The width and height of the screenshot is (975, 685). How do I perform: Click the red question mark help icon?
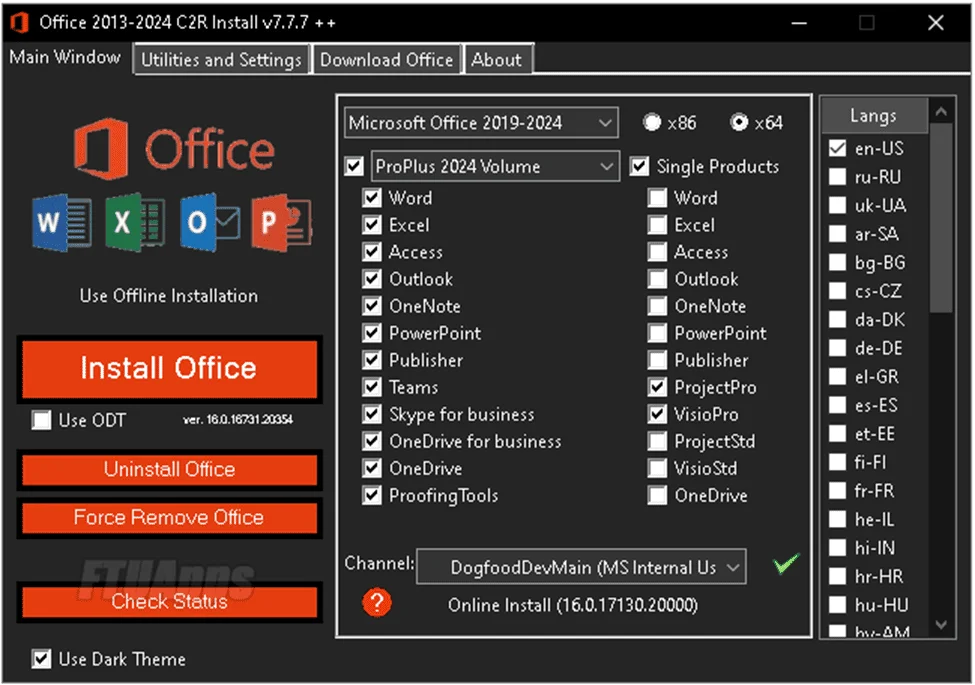[x=377, y=602]
